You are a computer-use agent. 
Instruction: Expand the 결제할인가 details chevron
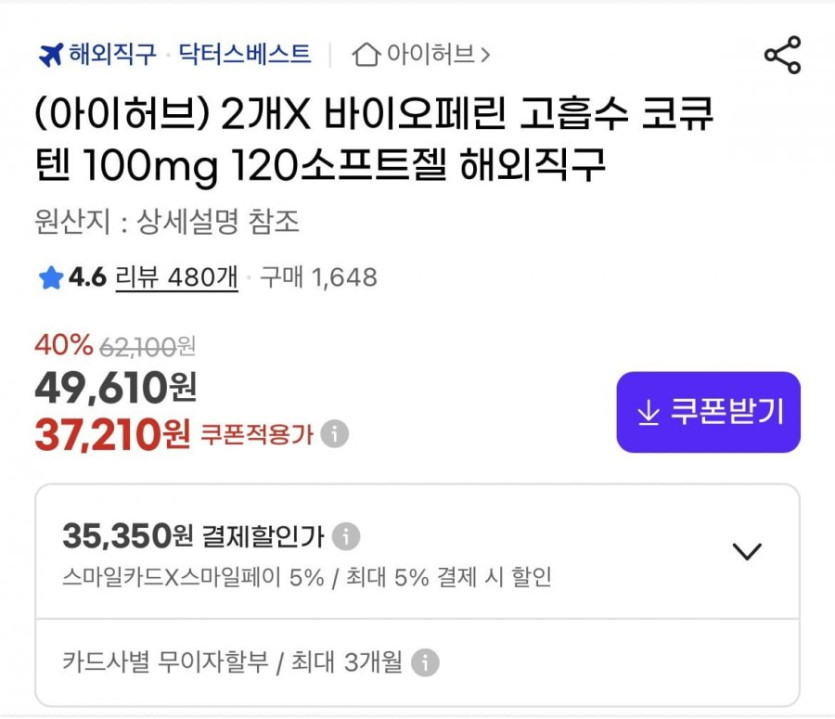coord(746,551)
